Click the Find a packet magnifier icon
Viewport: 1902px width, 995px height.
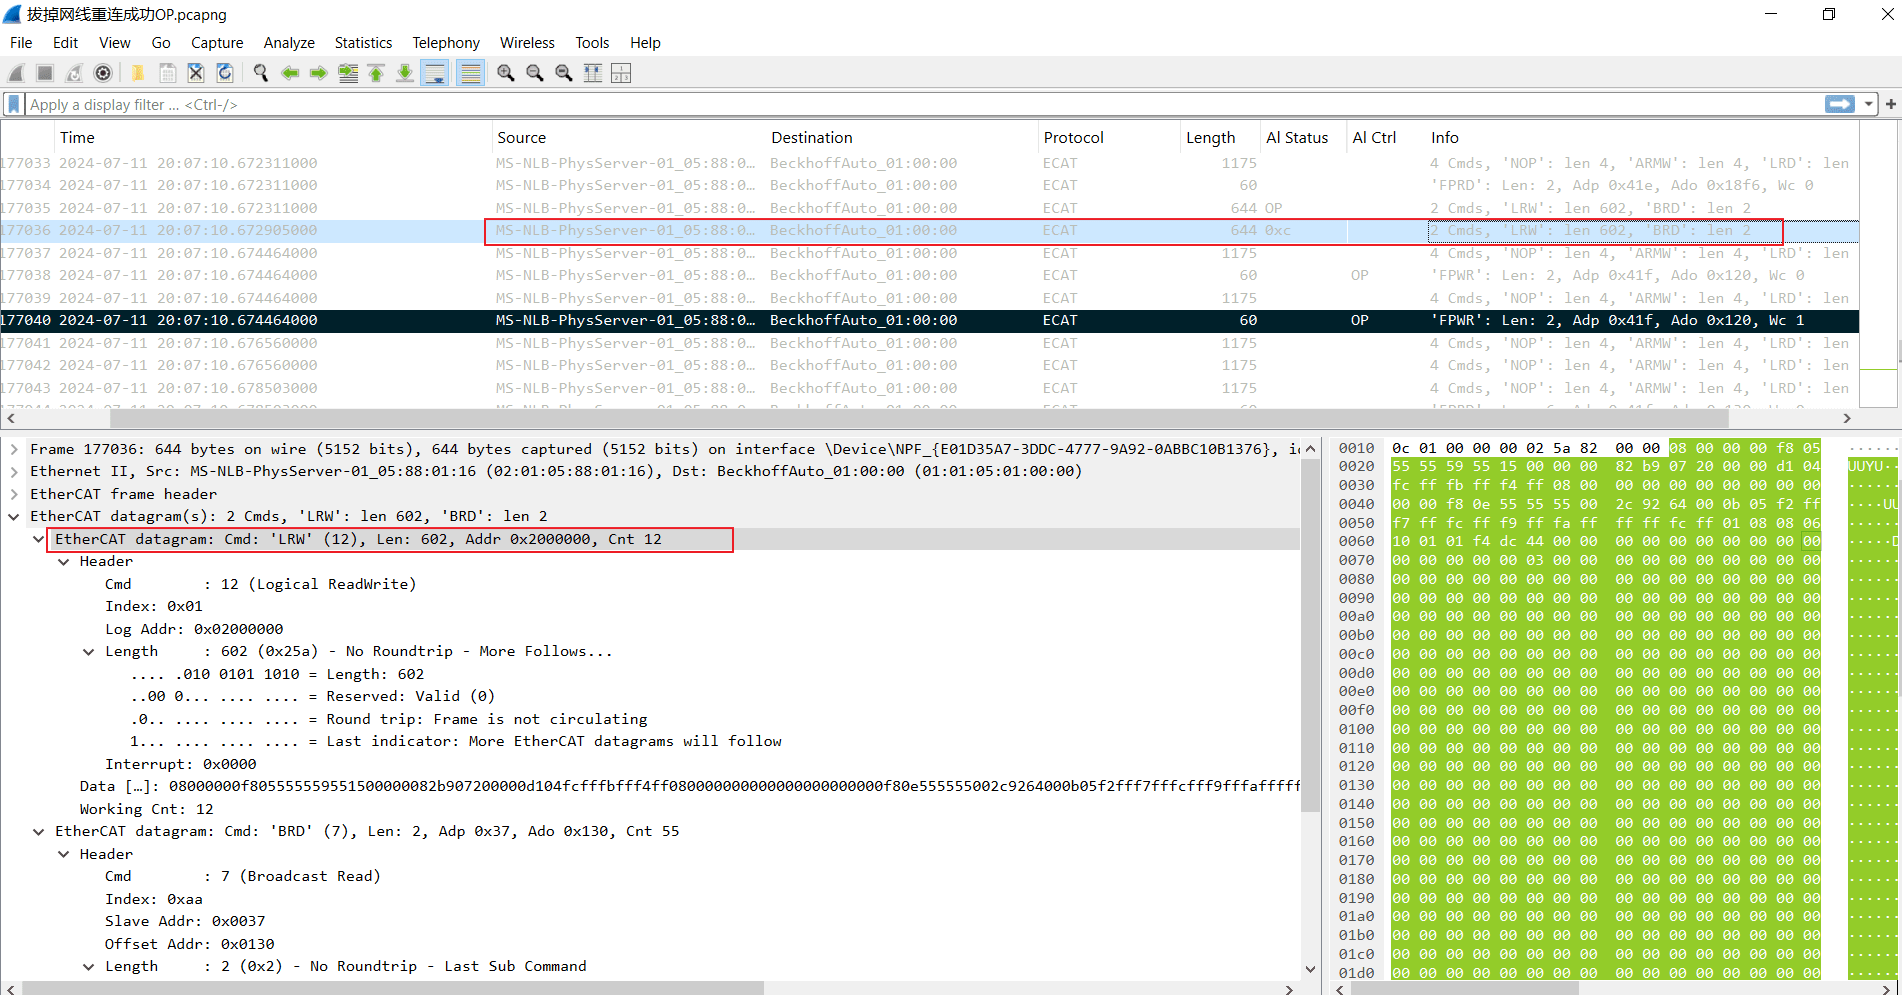261,73
